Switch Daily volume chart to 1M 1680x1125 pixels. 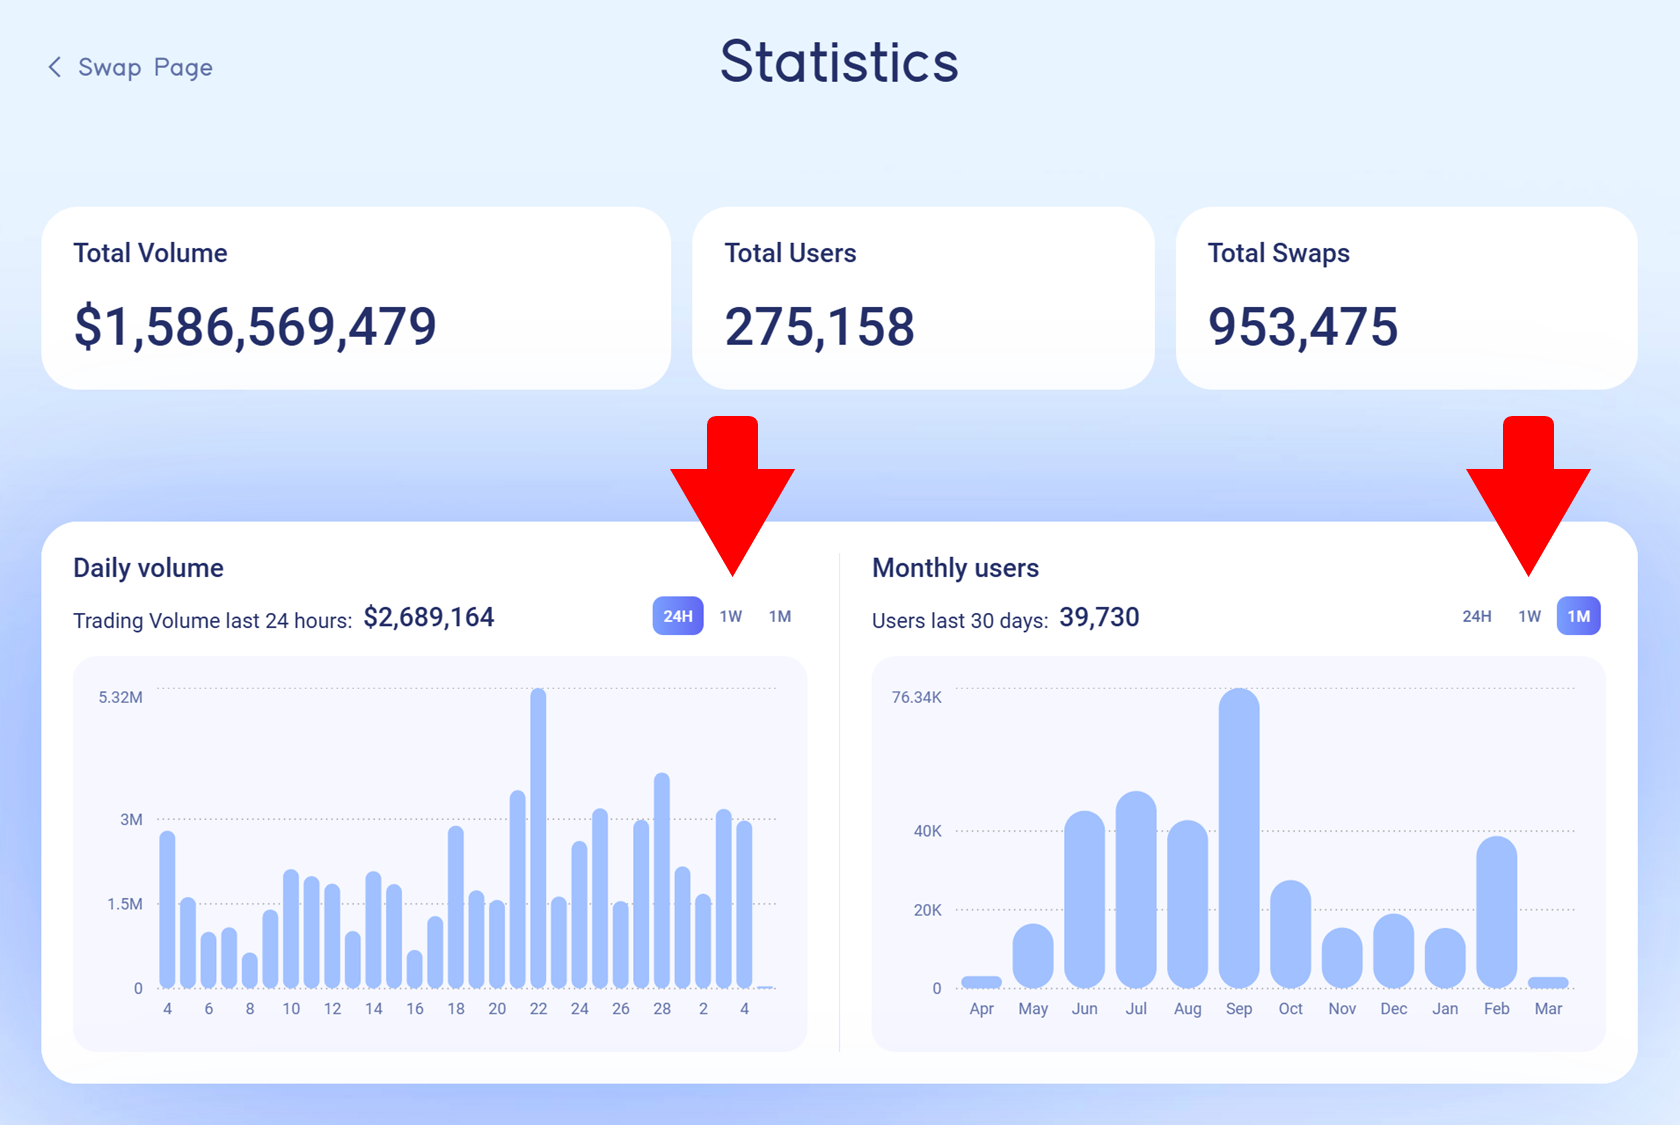(x=779, y=616)
